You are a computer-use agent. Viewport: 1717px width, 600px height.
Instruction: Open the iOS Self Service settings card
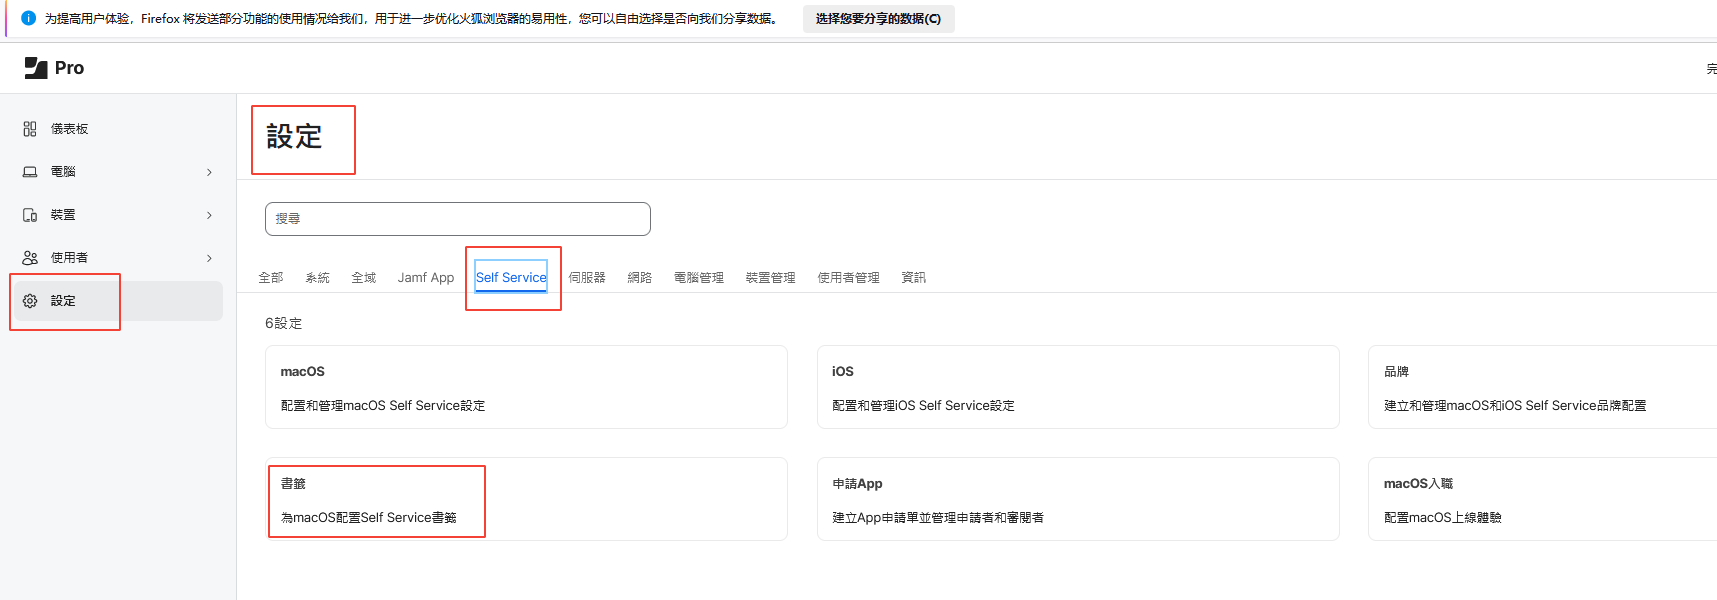[x=1078, y=387]
